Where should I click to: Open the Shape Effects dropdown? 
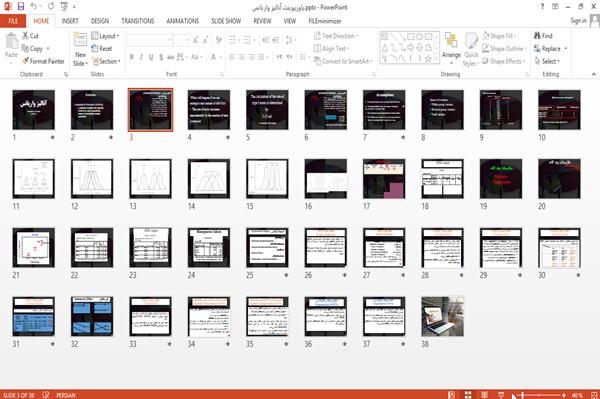pyautogui.click(x=503, y=61)
